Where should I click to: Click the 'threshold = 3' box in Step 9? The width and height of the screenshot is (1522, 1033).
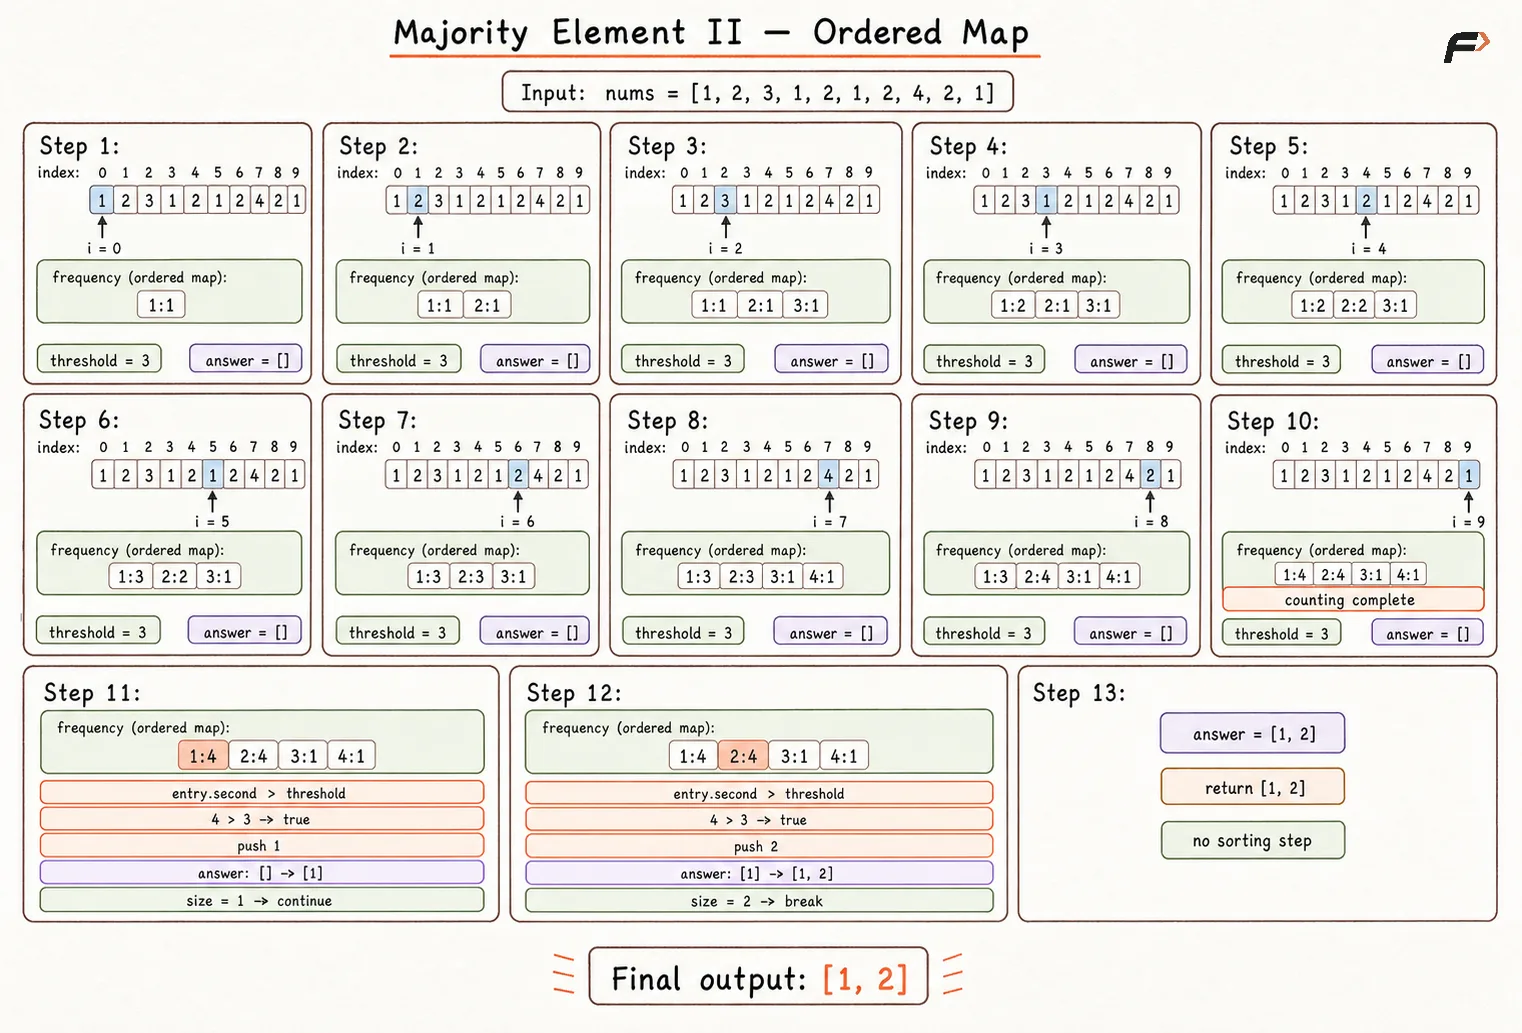pyautogui.click(x=984, y=632)
